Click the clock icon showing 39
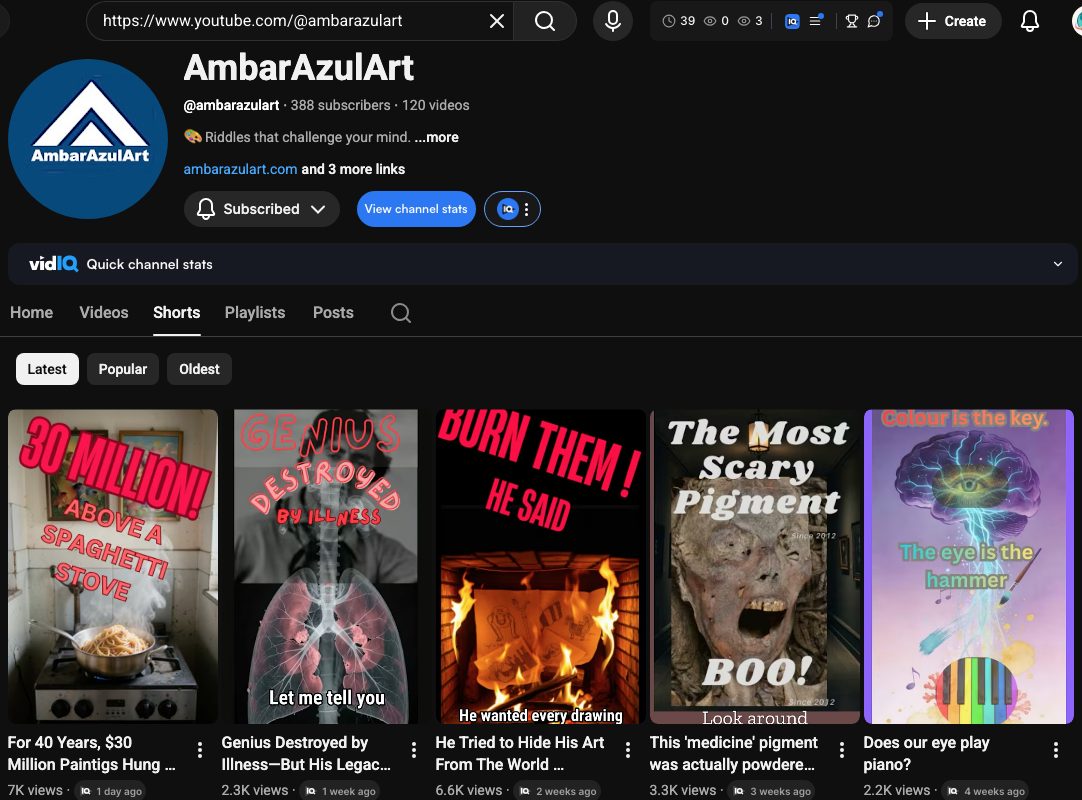Screen dimensions: 1082x800 (x=669, y=21)
